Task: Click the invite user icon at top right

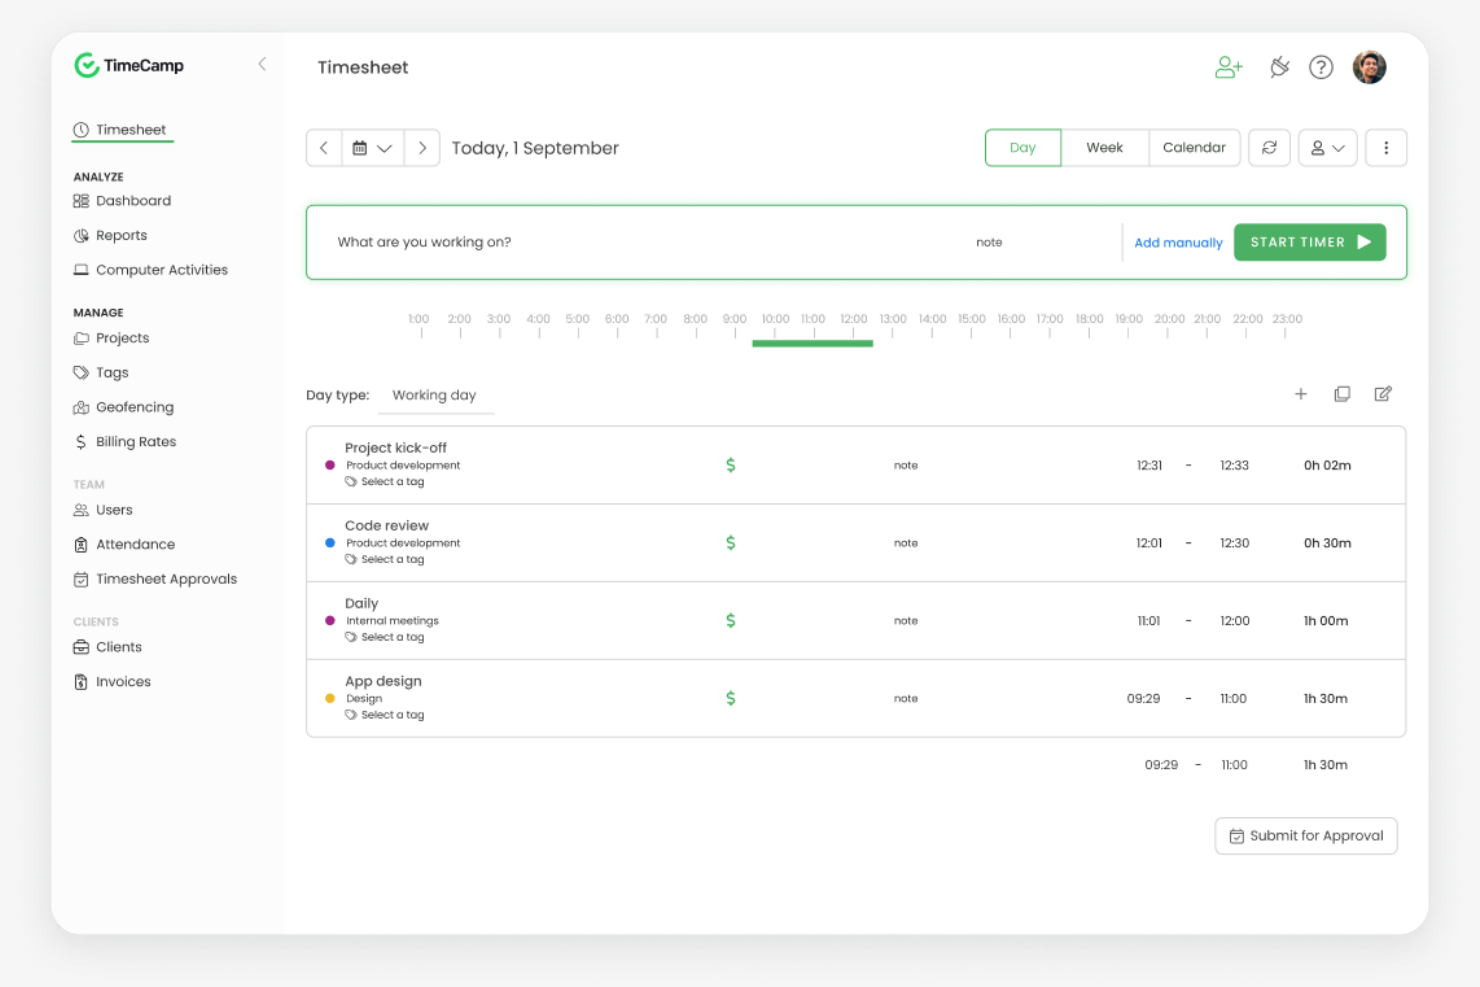Action: pos(1228,67)
